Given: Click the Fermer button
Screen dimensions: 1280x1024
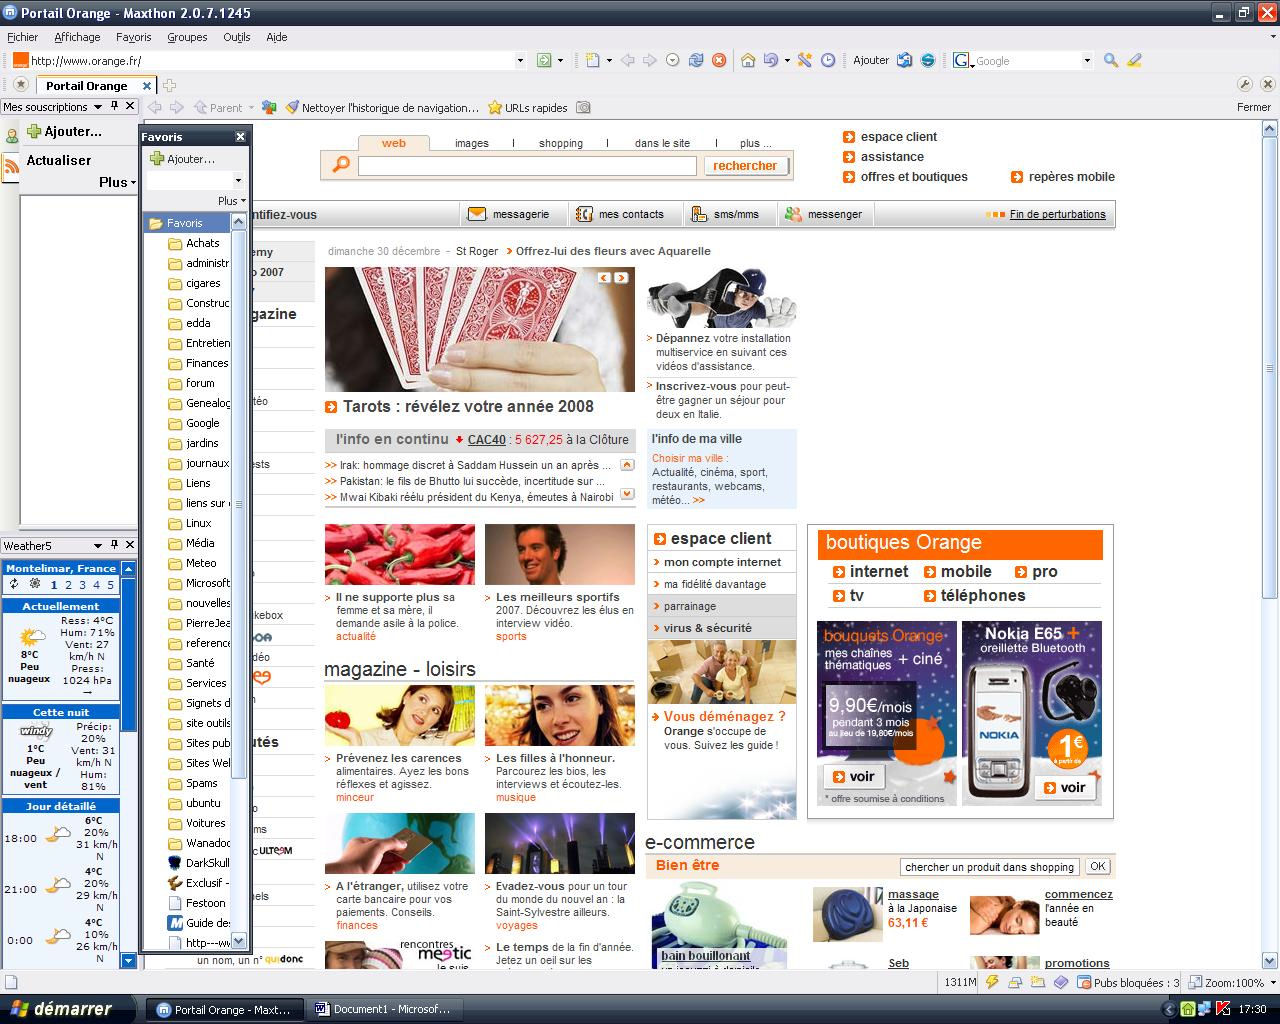Looking at the screenshot, I should tap(1254, 107).
